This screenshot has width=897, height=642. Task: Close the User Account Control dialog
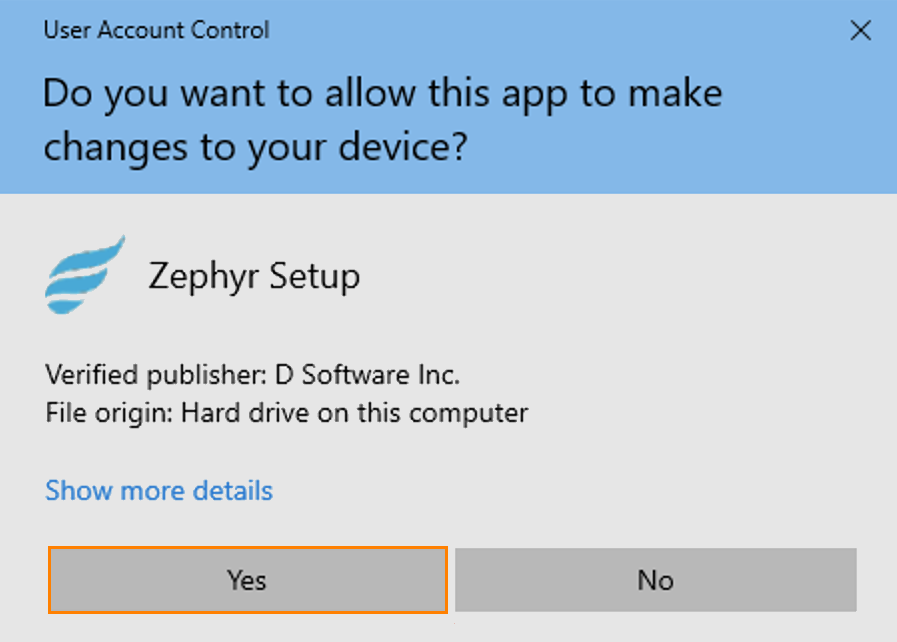coord(860,31)
